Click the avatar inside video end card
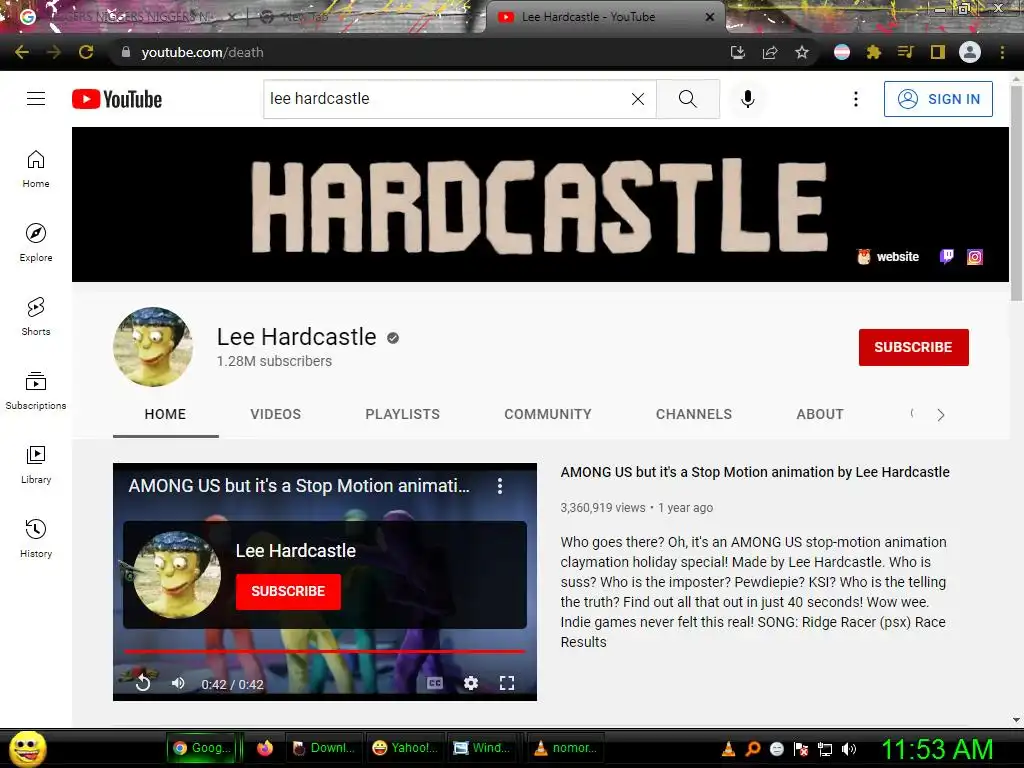 click(177, 575)
